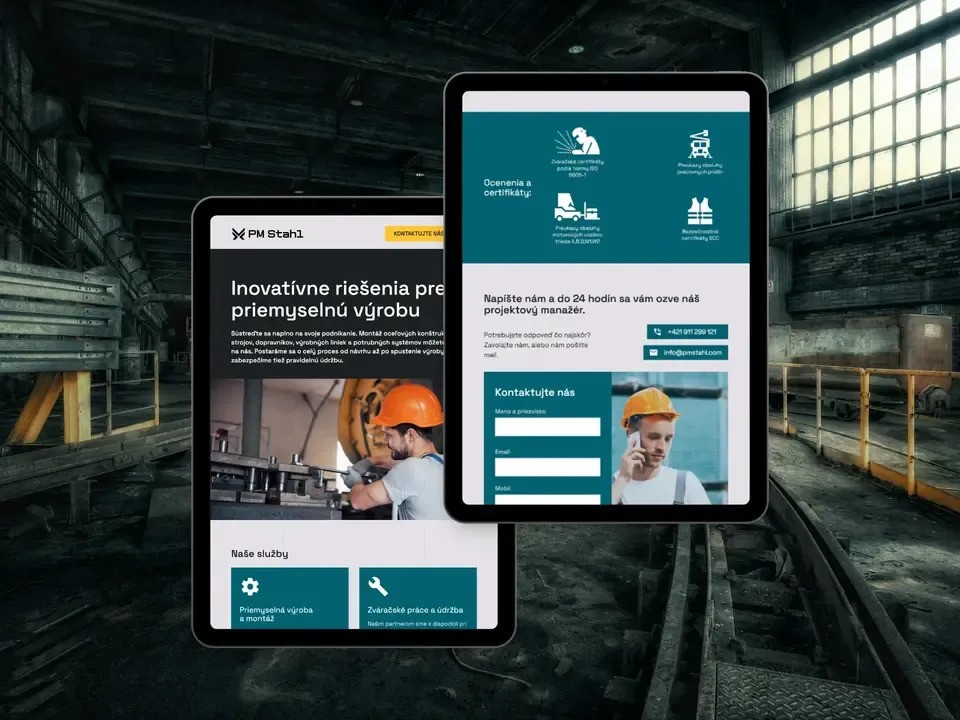Open the Zváračské práce a údržba card

click(x=418, y=598)
